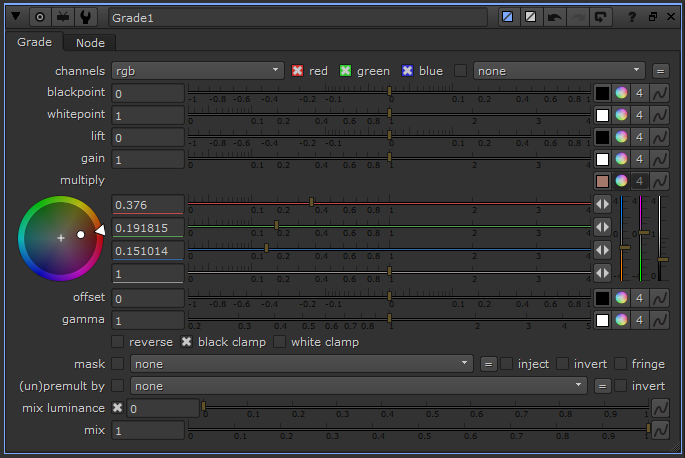Disable the red channel checkbox
685x458 pixels.
(297, 71)
